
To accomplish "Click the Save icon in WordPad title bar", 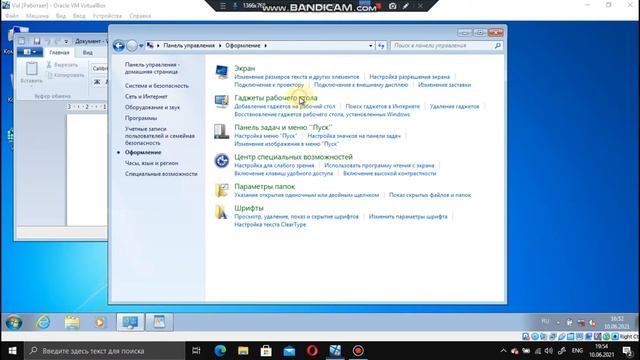I will [37, 41].
